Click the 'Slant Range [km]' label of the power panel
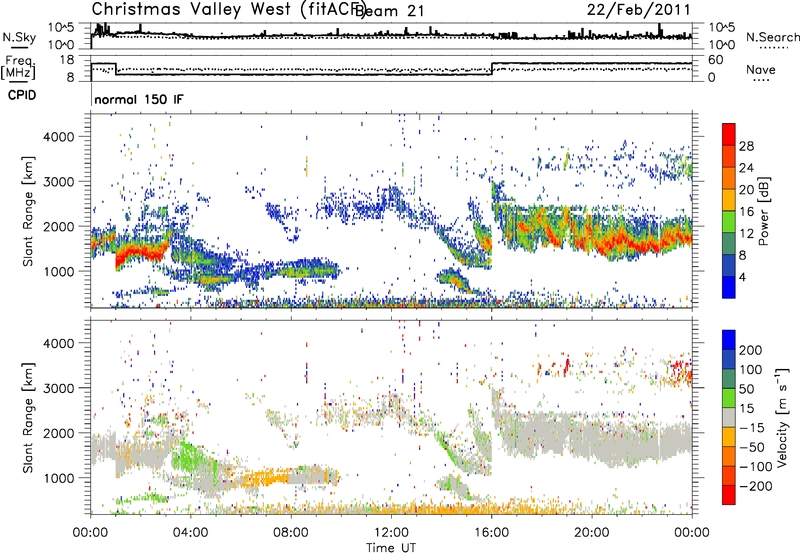 tap(28, 211)
